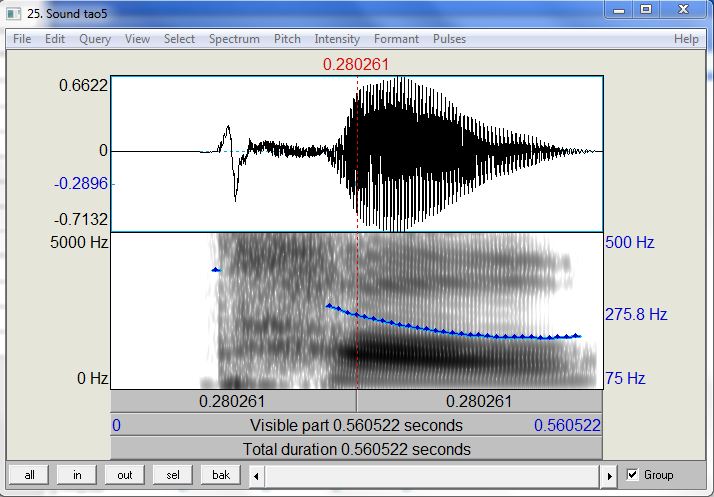Click the horizontal scrollbar track
Screen dimensions: 714x497
pos(433,476)
